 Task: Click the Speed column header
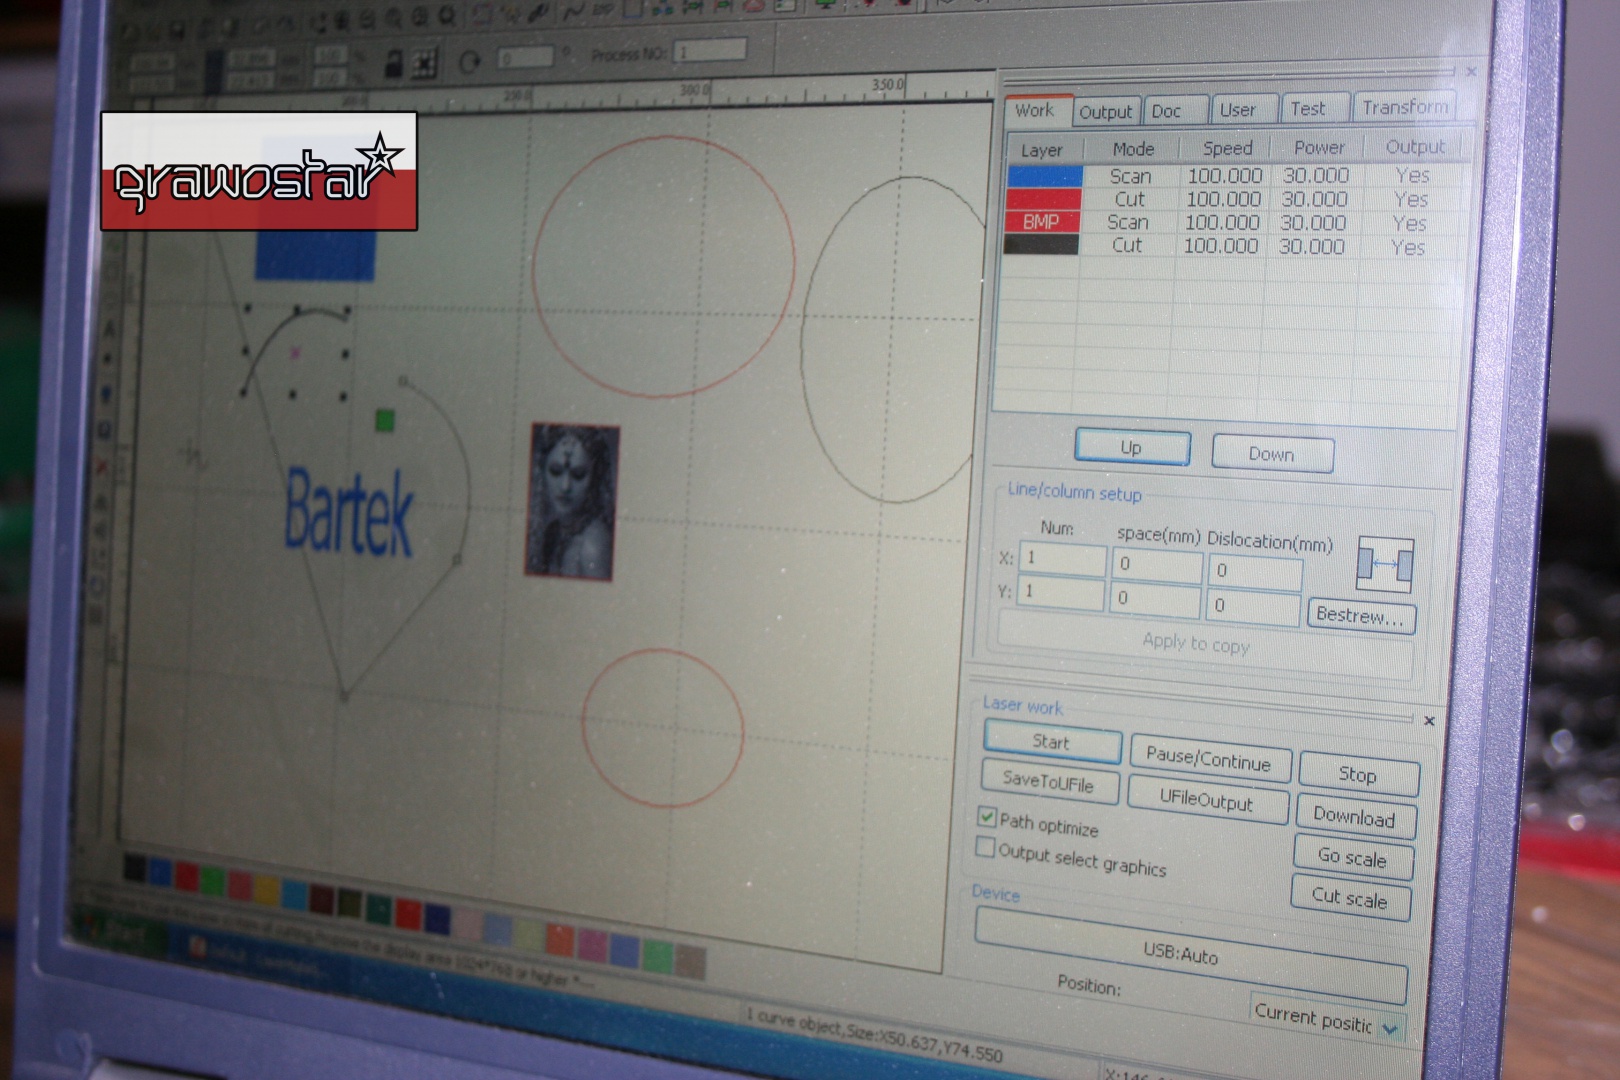[1227, 149]
